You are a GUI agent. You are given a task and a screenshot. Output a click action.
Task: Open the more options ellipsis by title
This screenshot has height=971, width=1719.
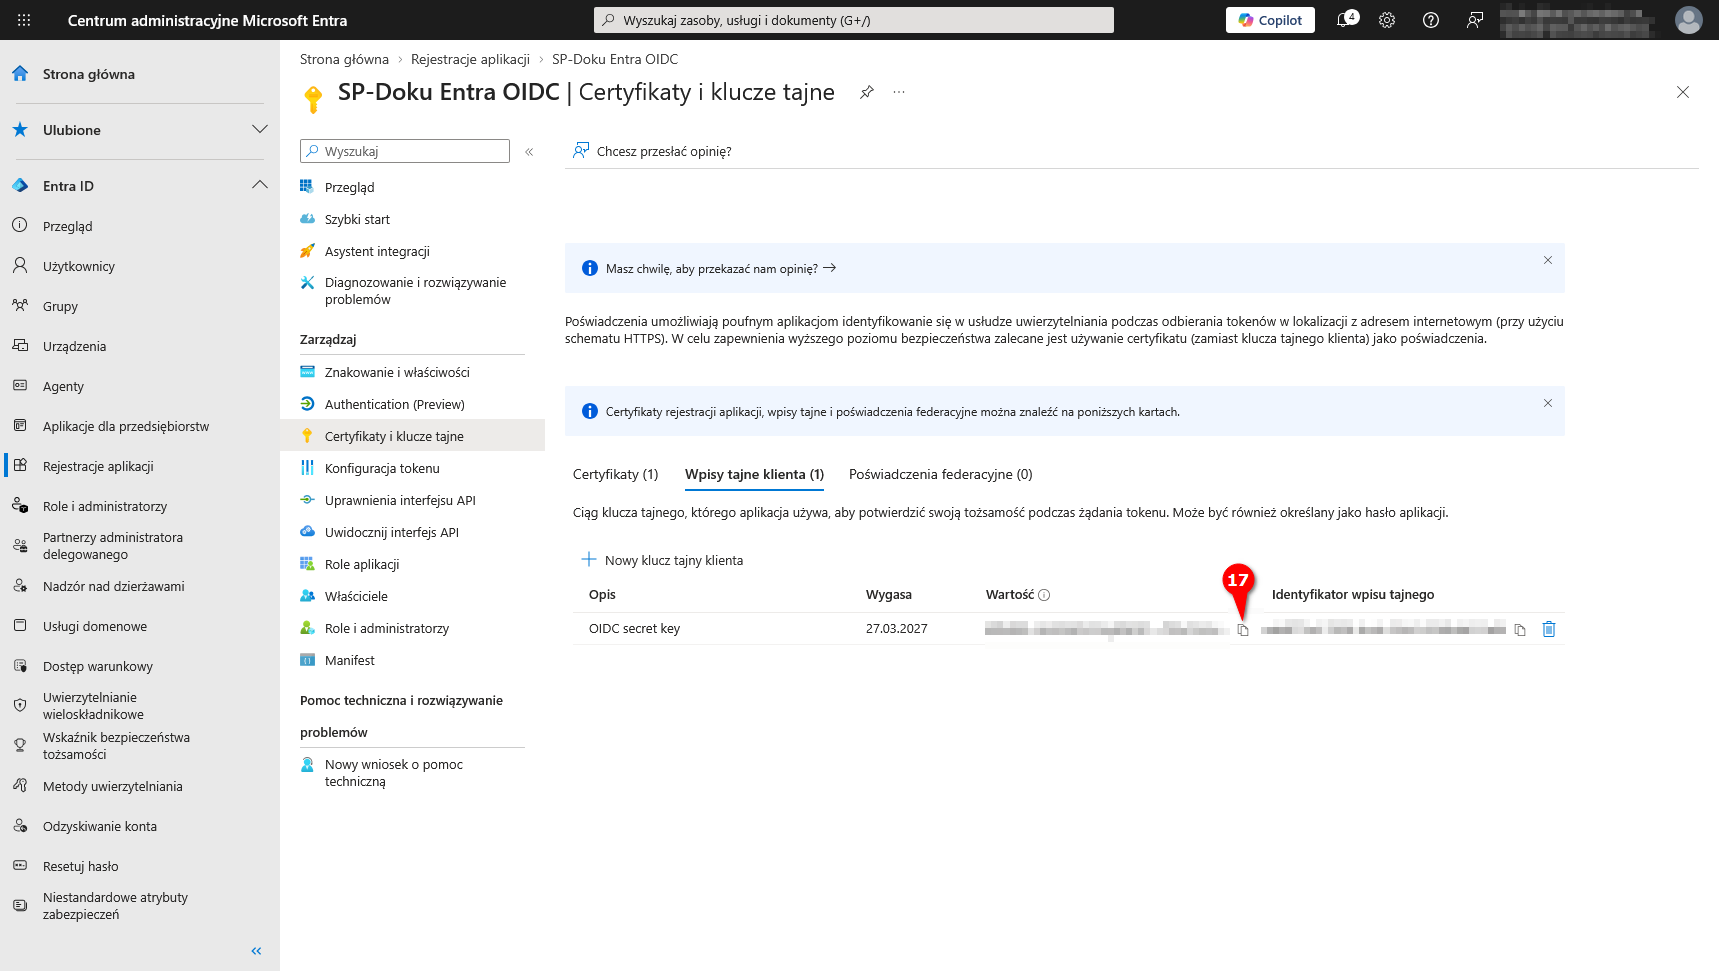tap(899, 92)
